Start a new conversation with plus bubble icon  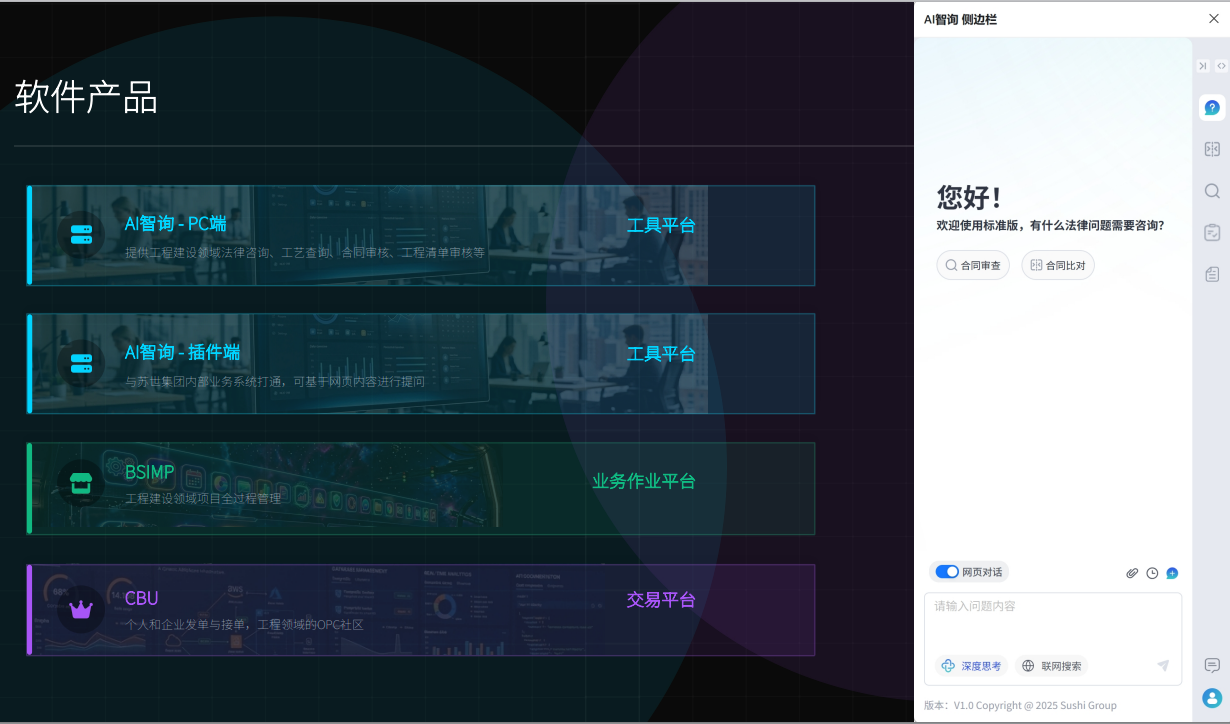tap(1172, 573)
